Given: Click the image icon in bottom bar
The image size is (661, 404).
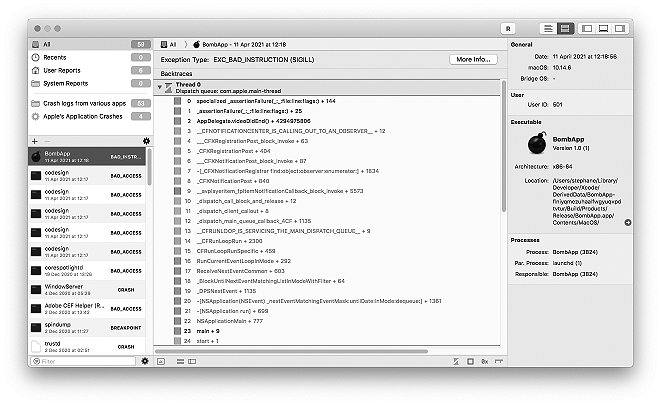Looking at the screenshot, I should coord(161,361).
